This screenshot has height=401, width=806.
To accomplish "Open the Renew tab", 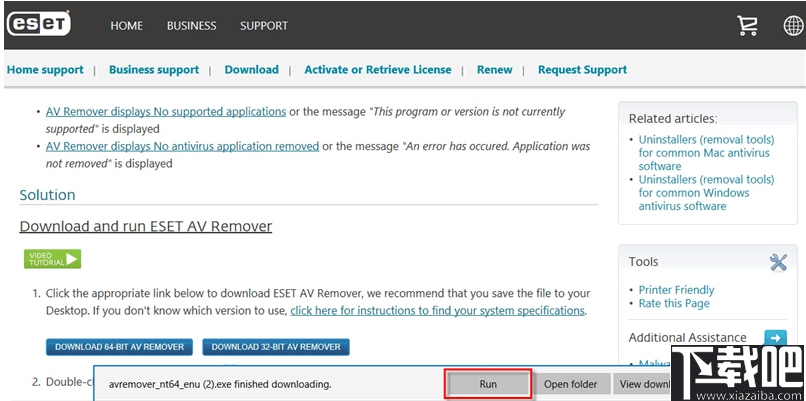I will [x=494, y=70].
